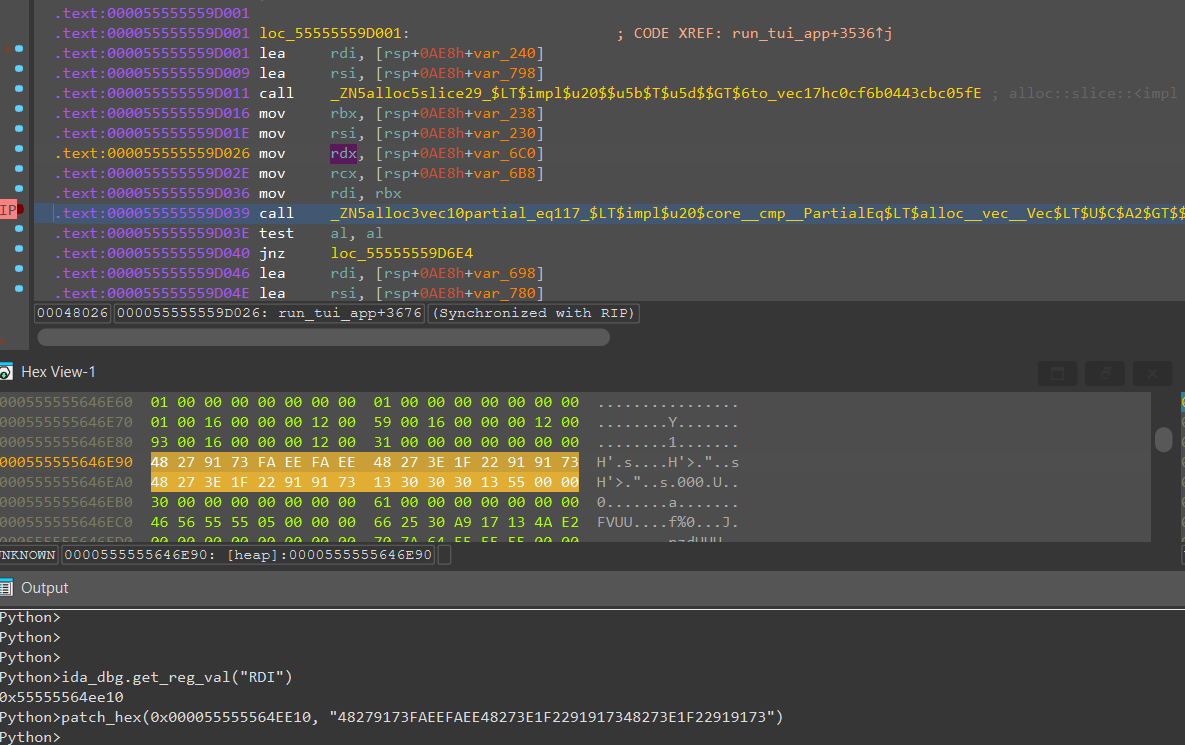The height and width of the screenshot is (745, 1185).
Task: Click the jnz mnemonic at 55555559D040
Action: (x=272, y=253)
